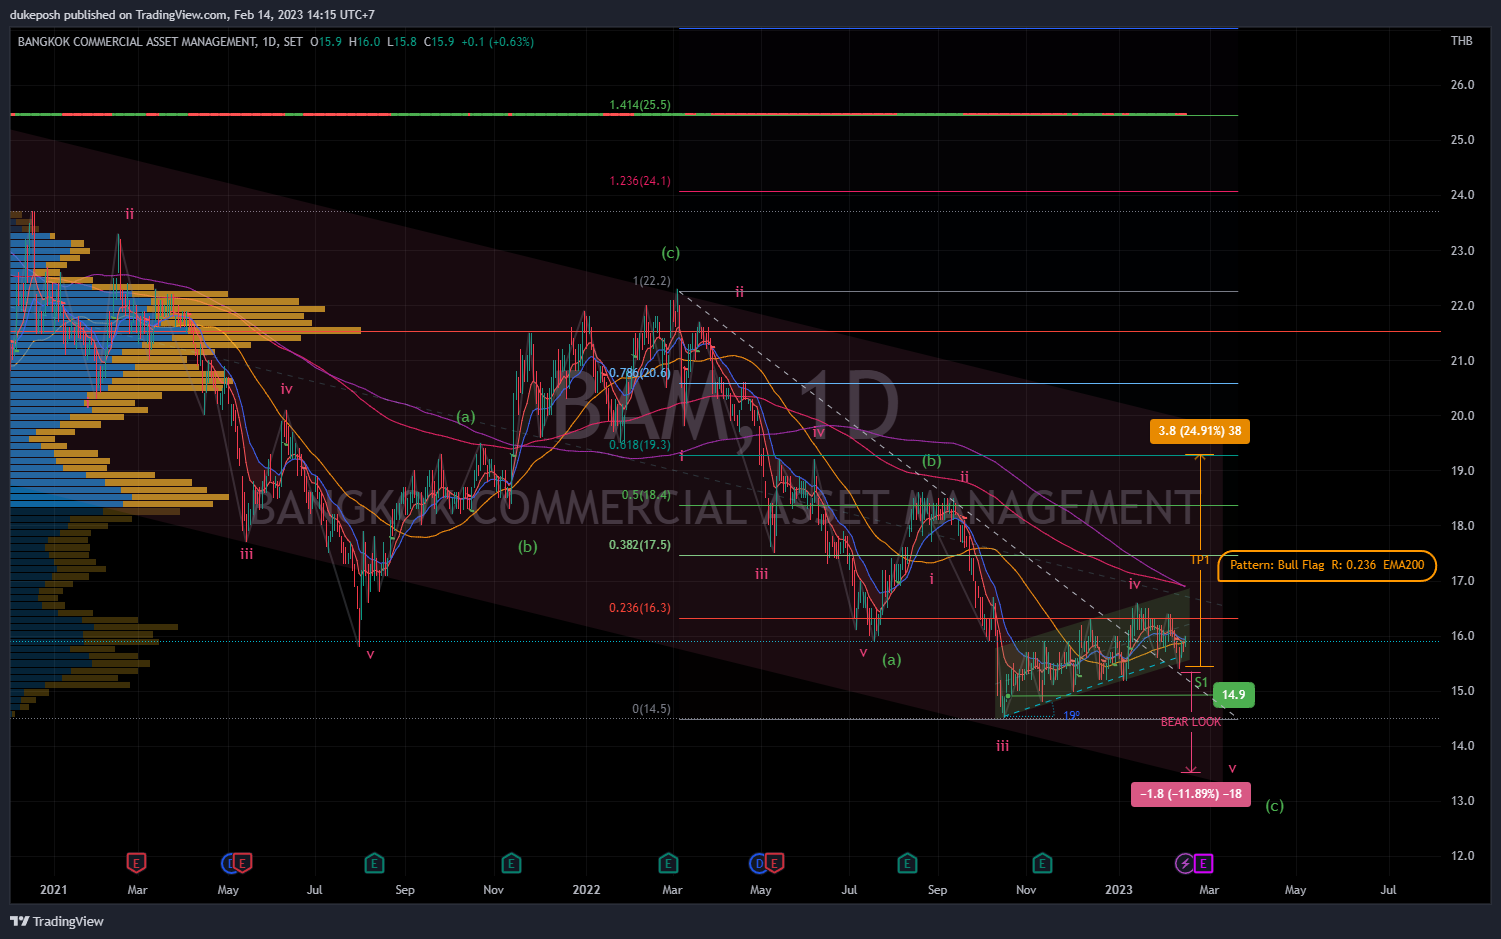This screenshot has width=1501, height=939.
Task: Click the BEAR LOOK text annotation
Action: click(1191, 722)
